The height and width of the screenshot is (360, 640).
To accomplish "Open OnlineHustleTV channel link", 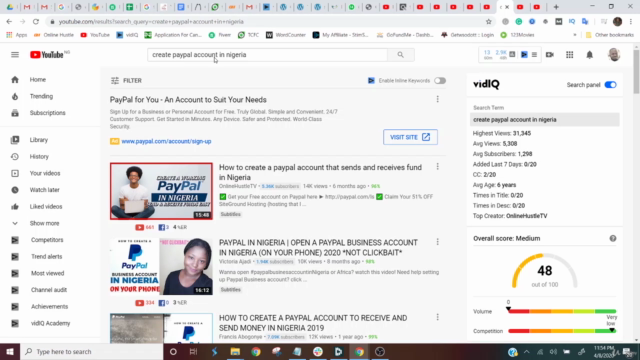I will tap(238, 186).
